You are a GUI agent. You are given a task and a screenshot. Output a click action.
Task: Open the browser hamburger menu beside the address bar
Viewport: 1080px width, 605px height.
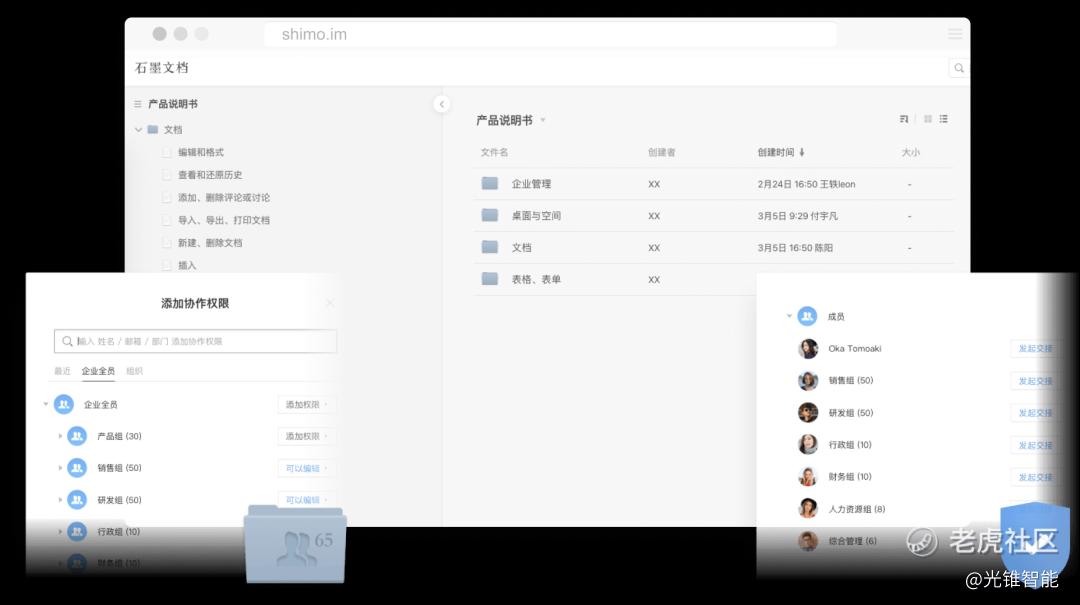(955, 34)
